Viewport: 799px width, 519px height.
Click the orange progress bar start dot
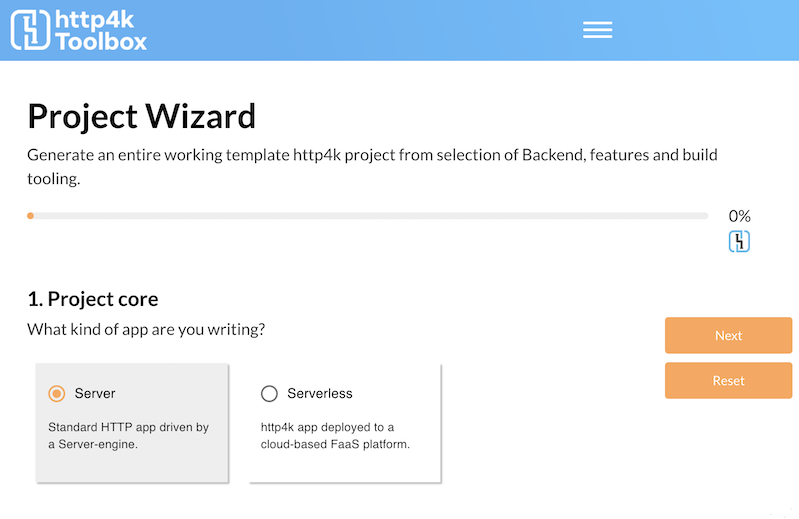pos(31,215)
